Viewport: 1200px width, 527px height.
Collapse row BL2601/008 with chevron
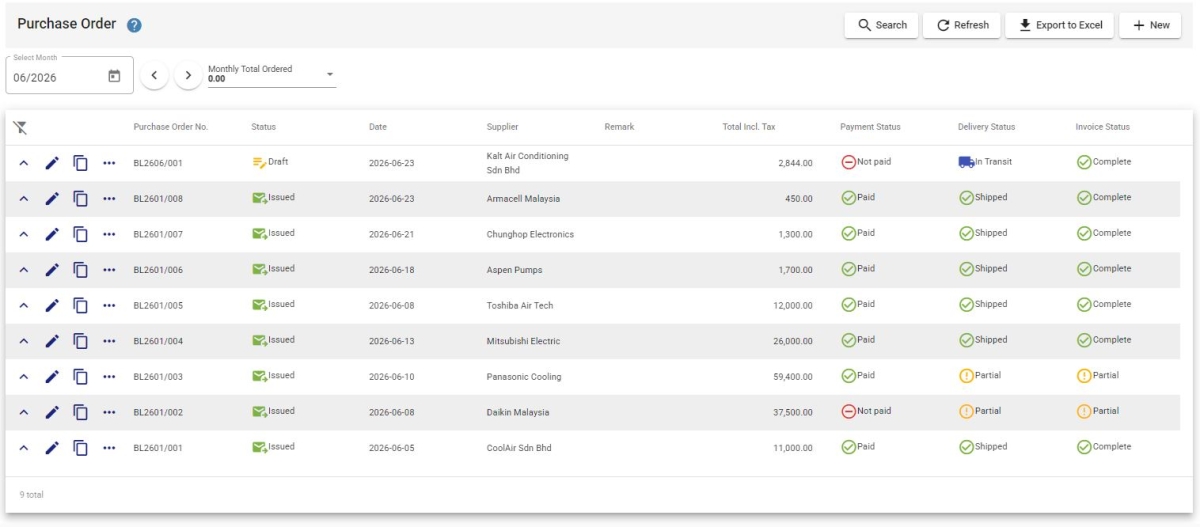[x=24, y=199]
